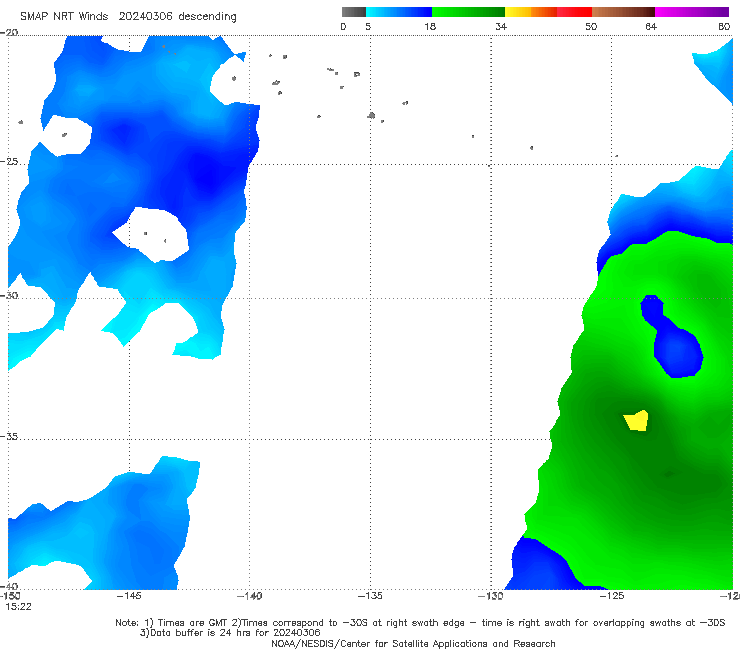Click the title text 'SMAP NRT Winds 20240306 descending'
Viewport: 740px width, 650px height.
point(128,17)
